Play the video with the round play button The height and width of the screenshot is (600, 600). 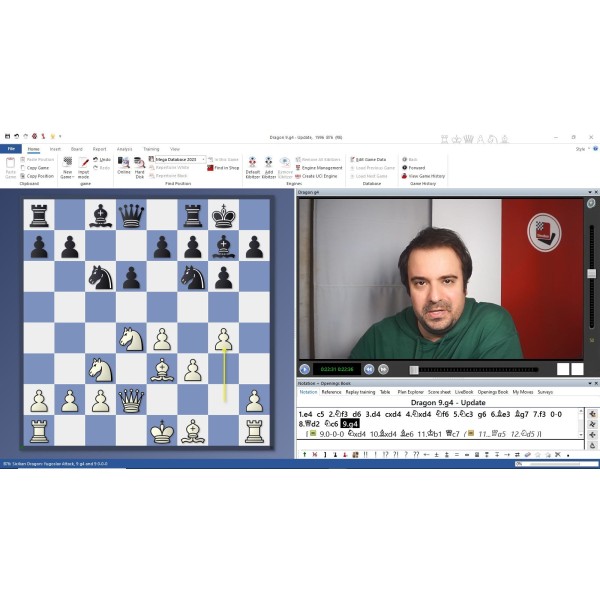[305, 369]
